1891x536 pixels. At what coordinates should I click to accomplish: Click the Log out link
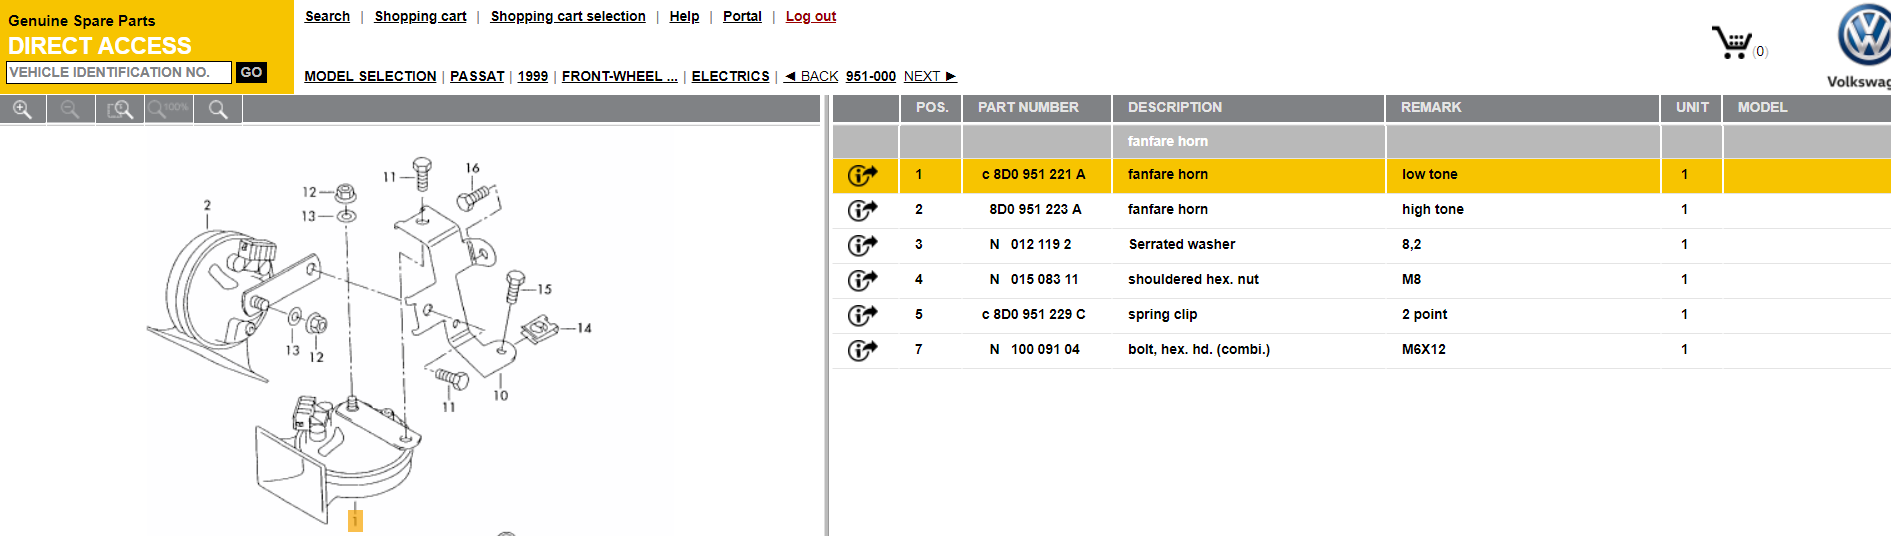pyautogui.click(x=810, y=16)
